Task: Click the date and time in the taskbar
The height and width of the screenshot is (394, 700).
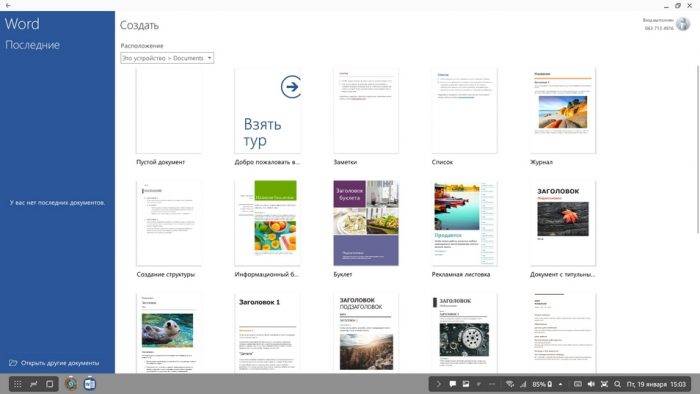Action: [656, 384]
